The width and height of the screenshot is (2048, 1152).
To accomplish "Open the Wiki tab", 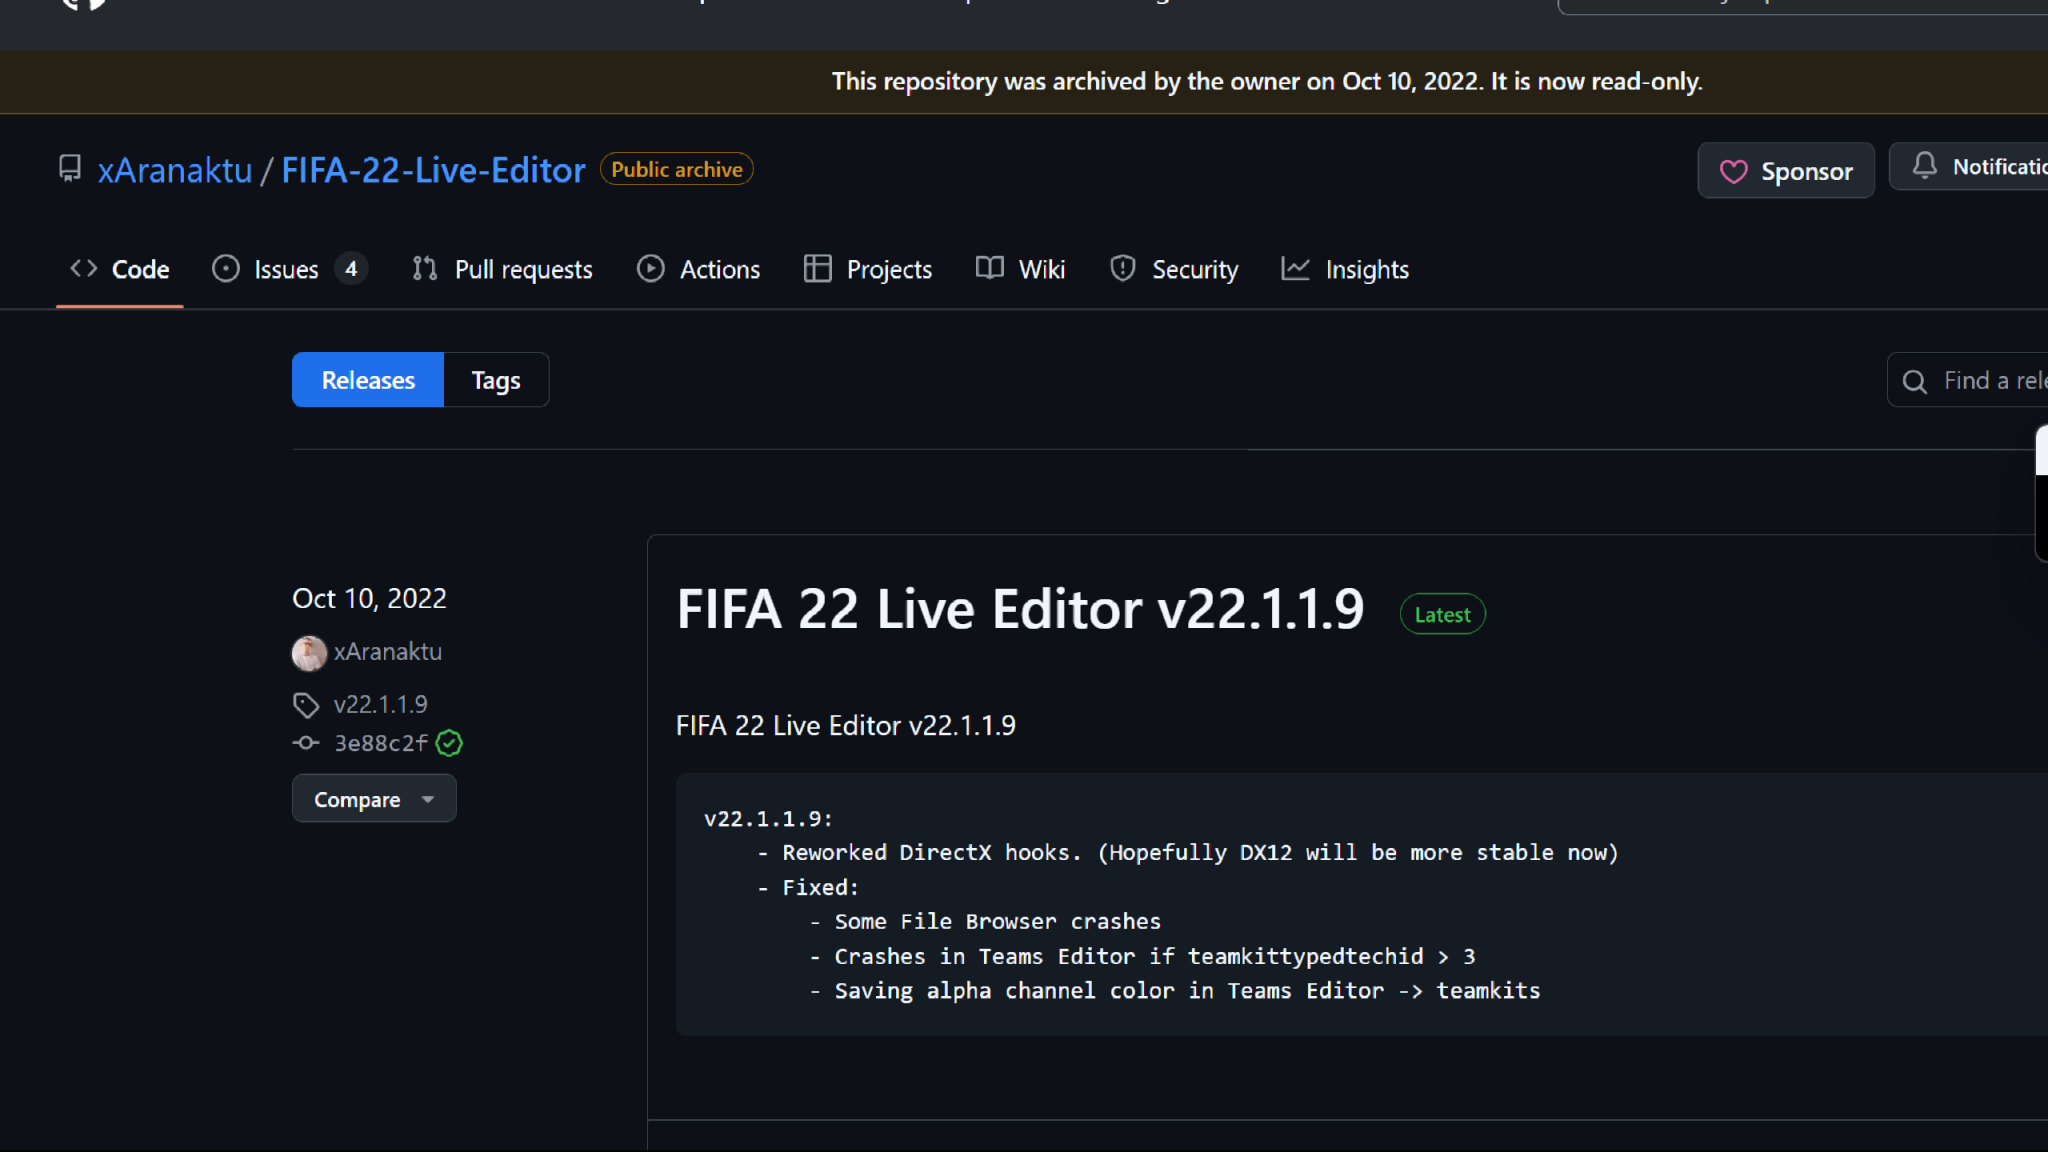I will tap(1021, 269).
